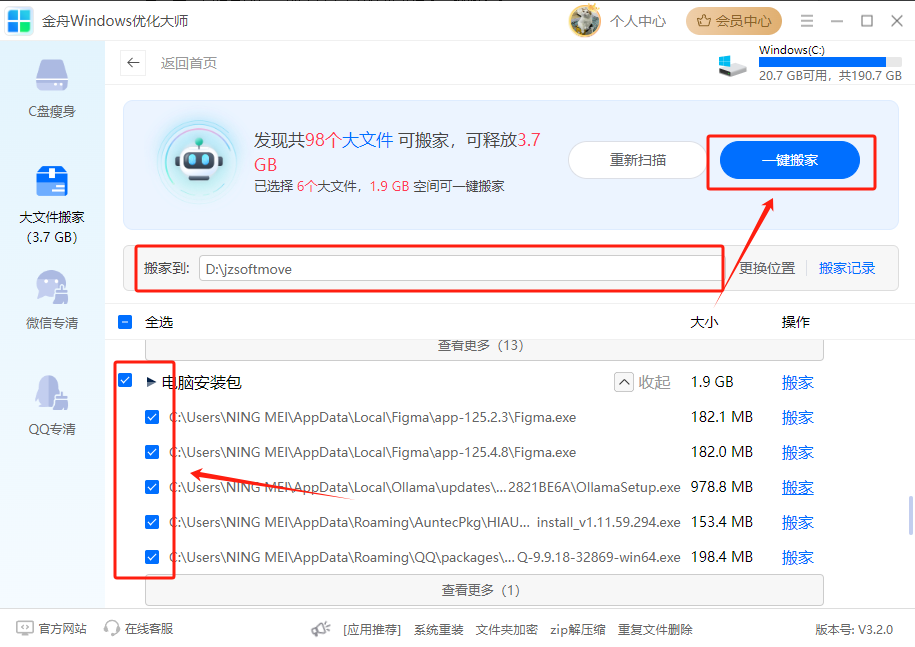Open the hamburger menu icon in title bar

(807, 21)
